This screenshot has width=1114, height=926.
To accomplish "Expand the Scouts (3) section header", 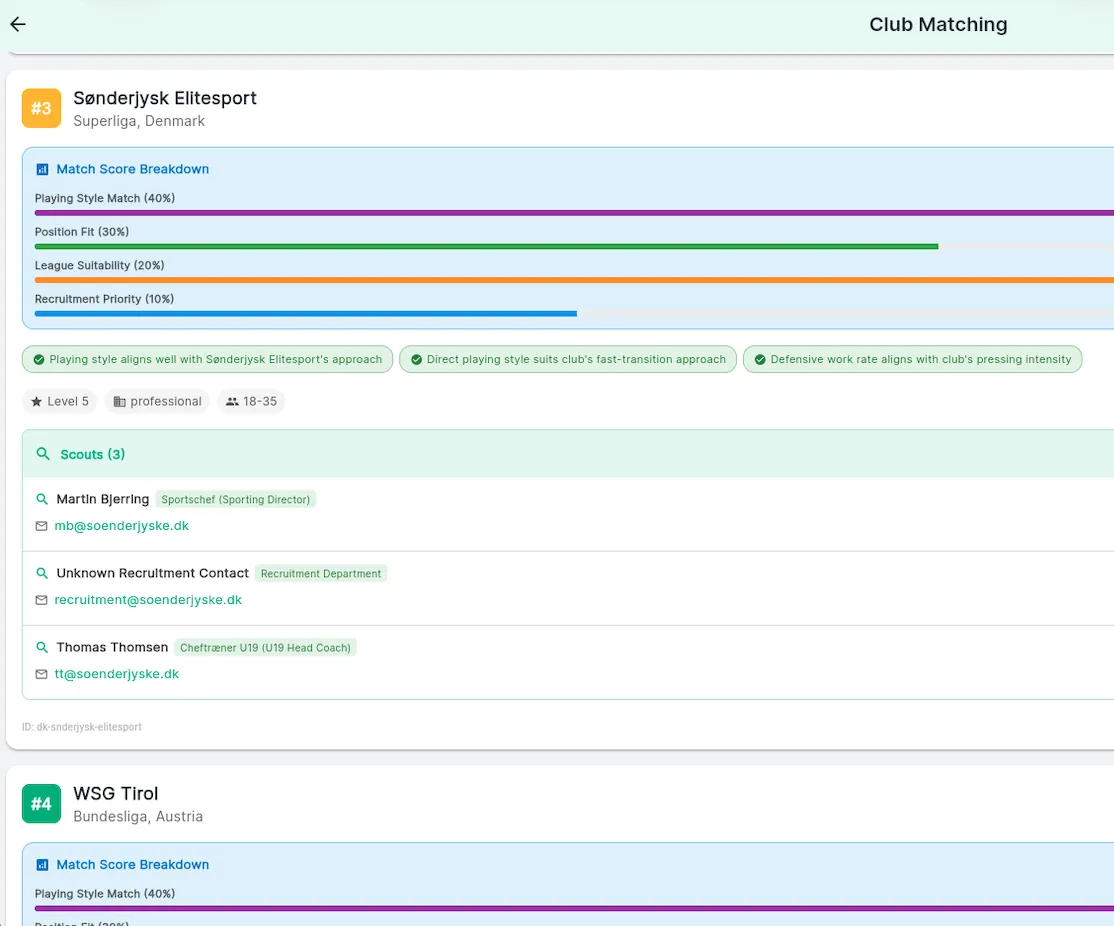I will tap(92, 454).
